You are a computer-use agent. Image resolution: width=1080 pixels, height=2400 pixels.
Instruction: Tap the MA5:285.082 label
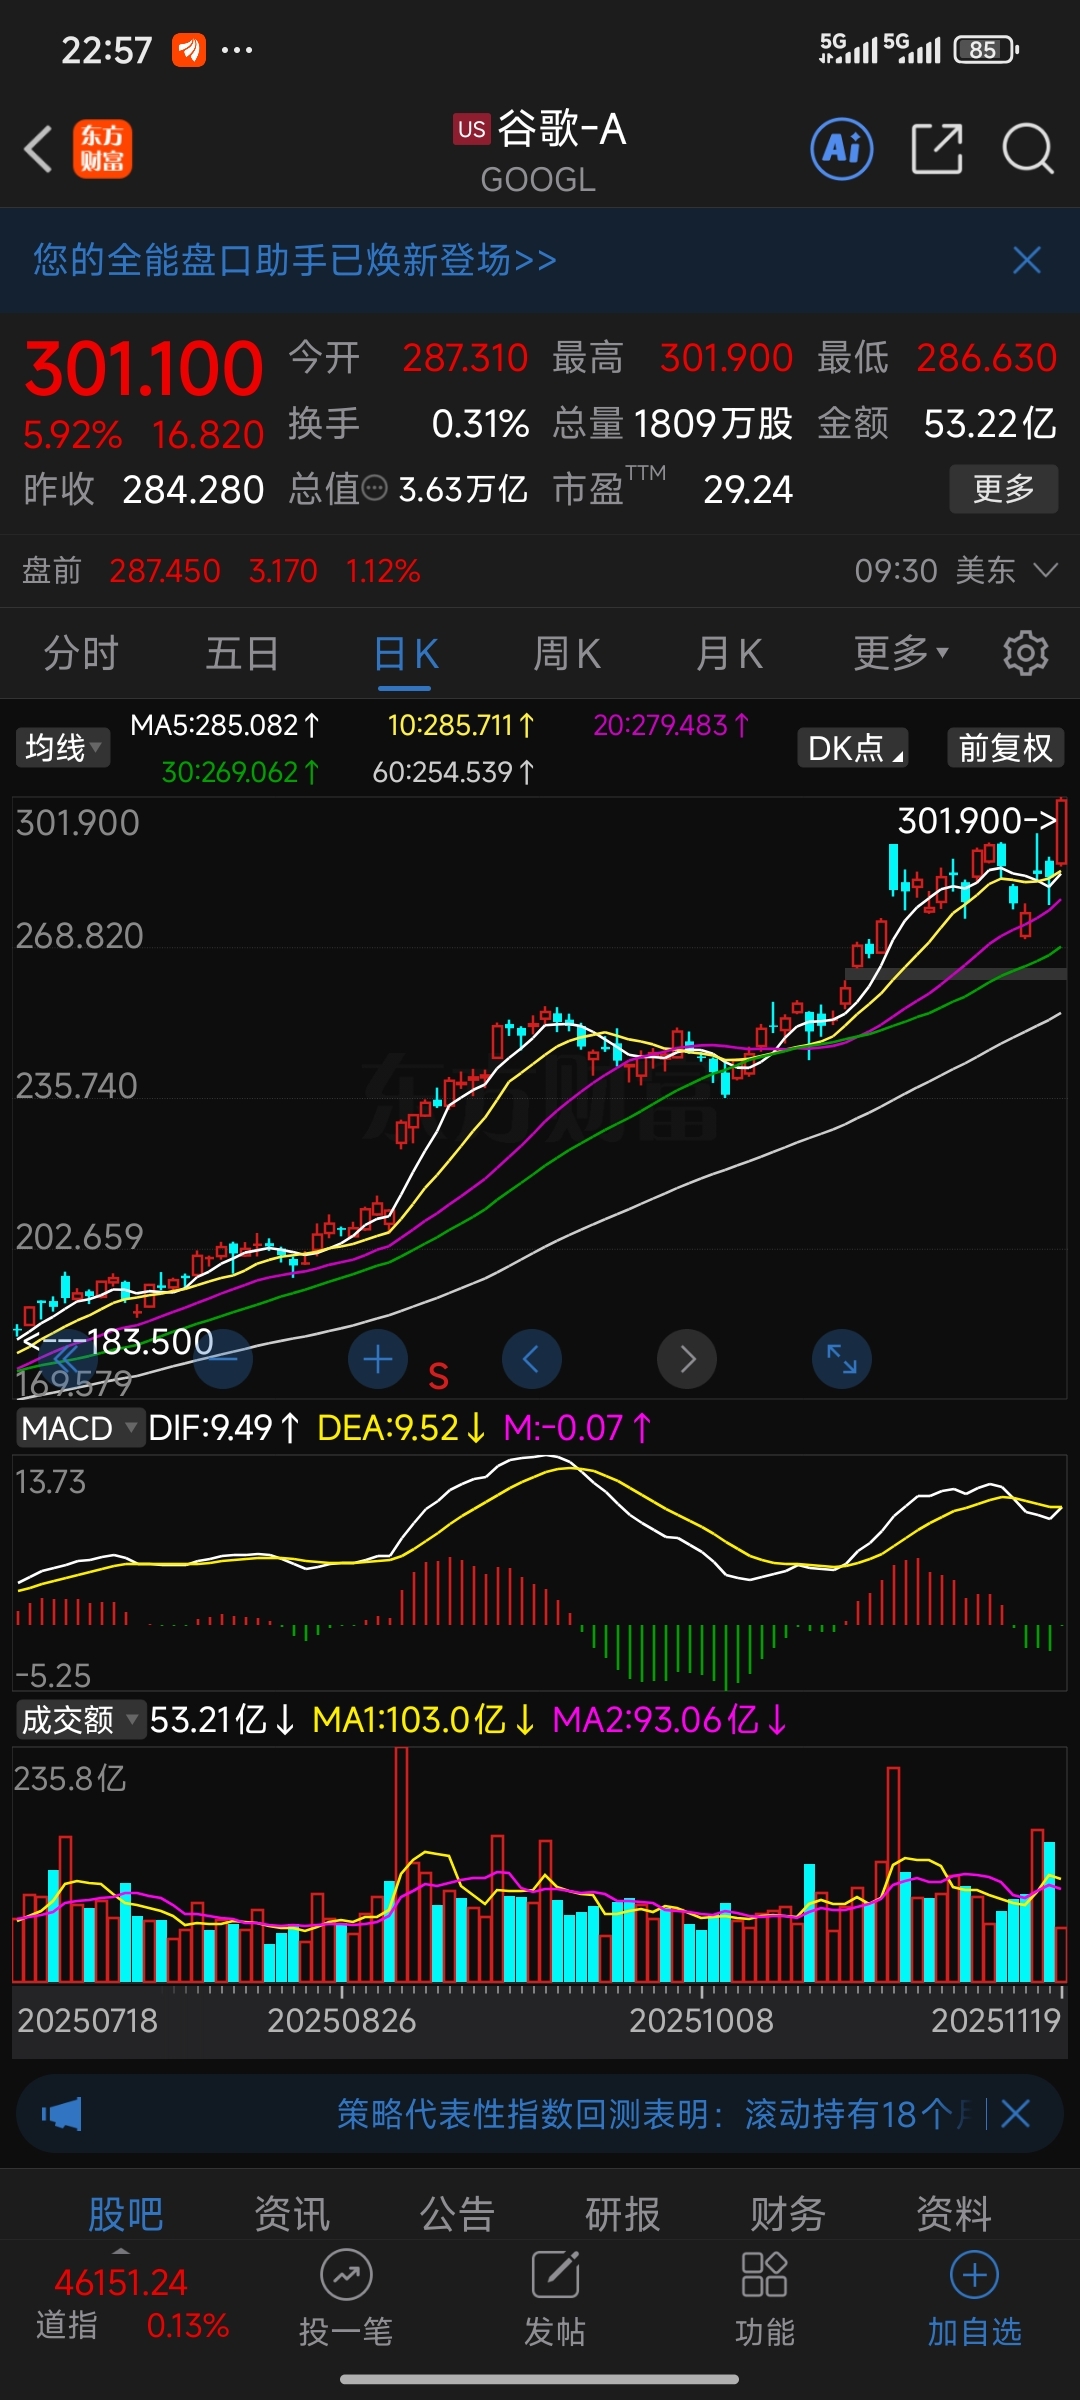[225, 725]
